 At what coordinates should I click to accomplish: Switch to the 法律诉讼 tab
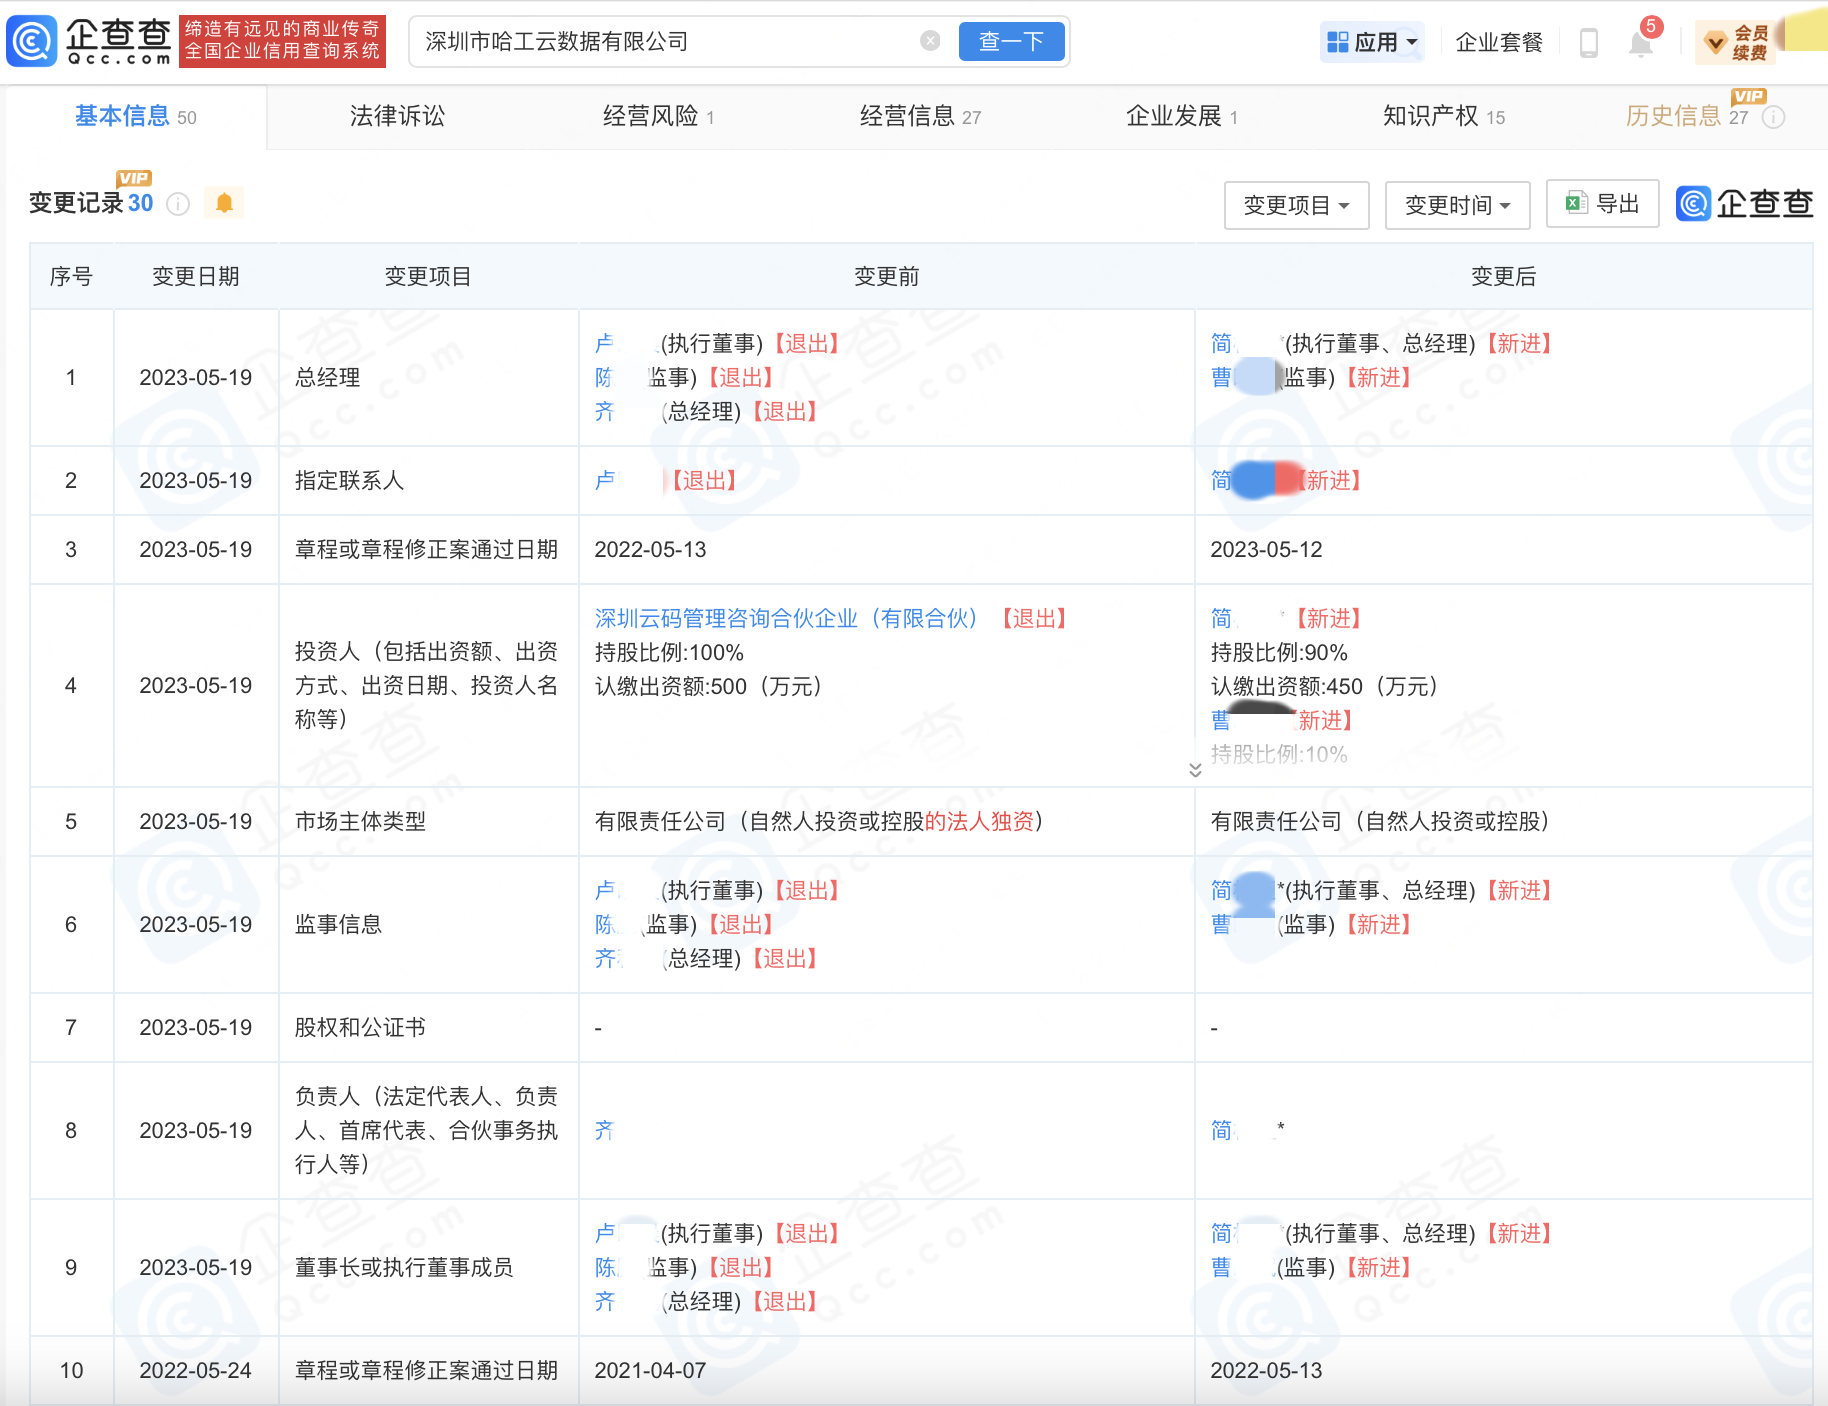coord(397,117)
